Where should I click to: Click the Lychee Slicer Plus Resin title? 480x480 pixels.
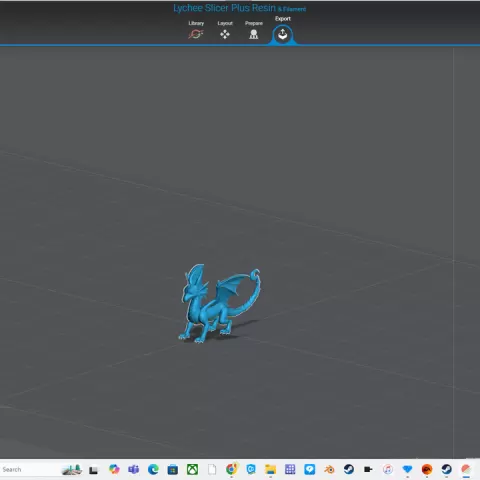(x=224, y=8)
